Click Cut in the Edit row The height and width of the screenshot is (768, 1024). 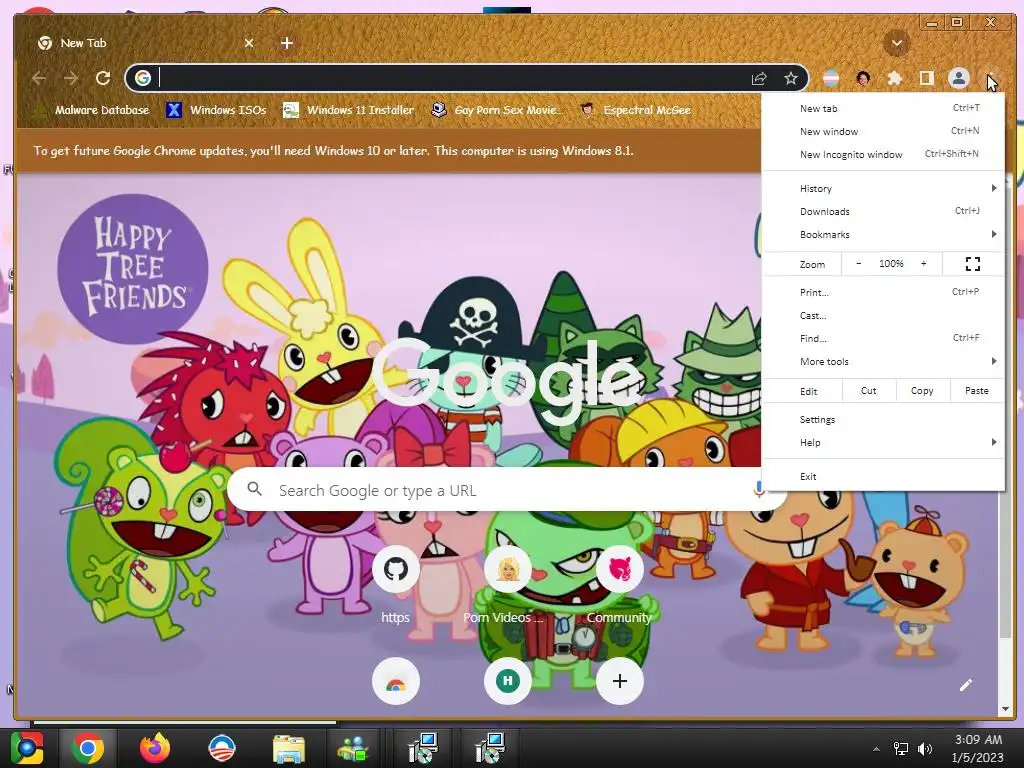[869, 391]
